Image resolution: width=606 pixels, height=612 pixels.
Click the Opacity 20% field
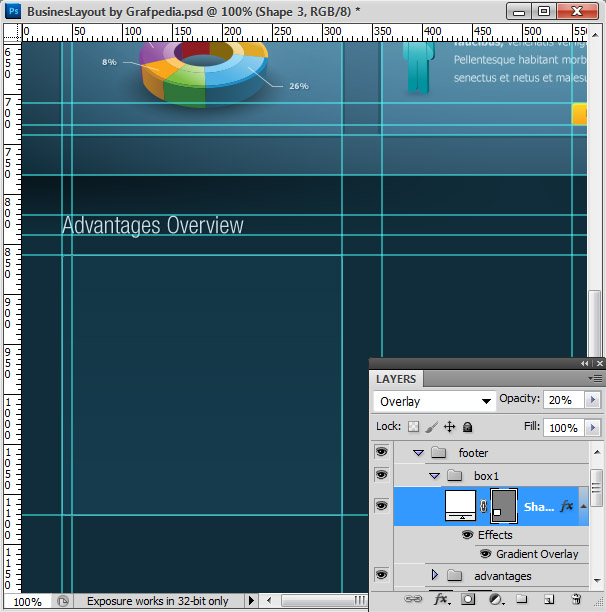[x=564, y=400]
